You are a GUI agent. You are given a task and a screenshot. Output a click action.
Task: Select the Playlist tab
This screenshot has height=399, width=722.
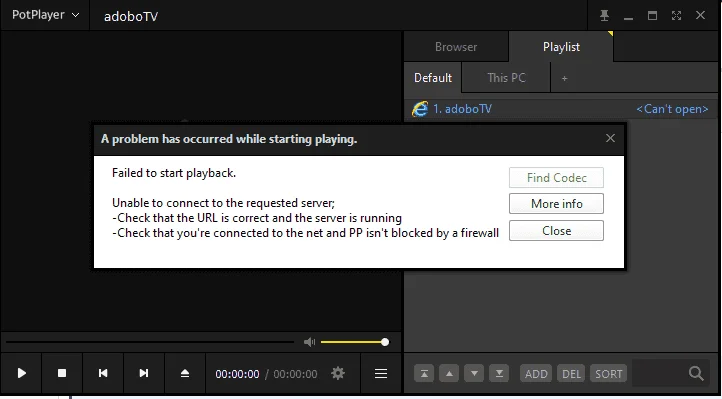(x=561, y=47)
